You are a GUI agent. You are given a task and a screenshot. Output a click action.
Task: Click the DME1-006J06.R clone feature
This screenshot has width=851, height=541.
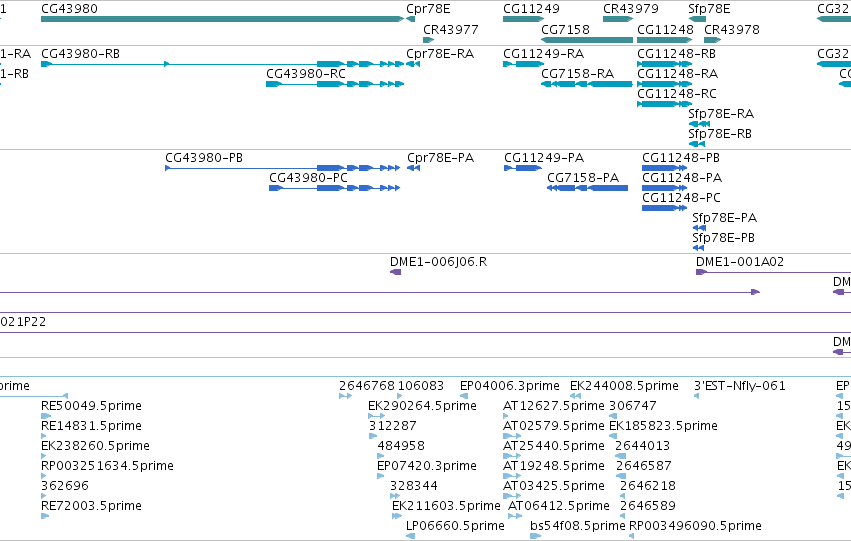396,272
